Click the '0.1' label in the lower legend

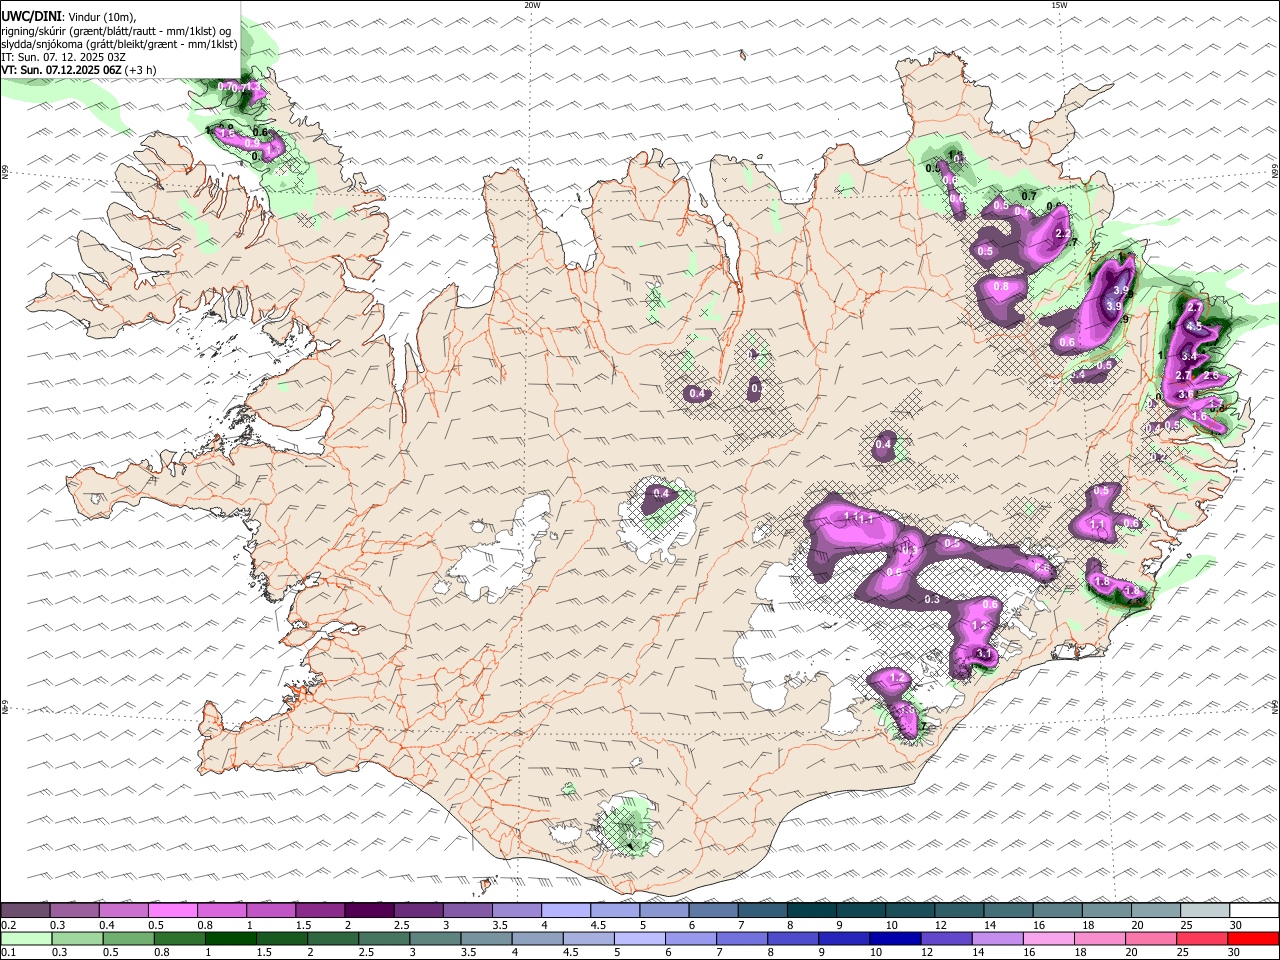click(x=8, y=953)
